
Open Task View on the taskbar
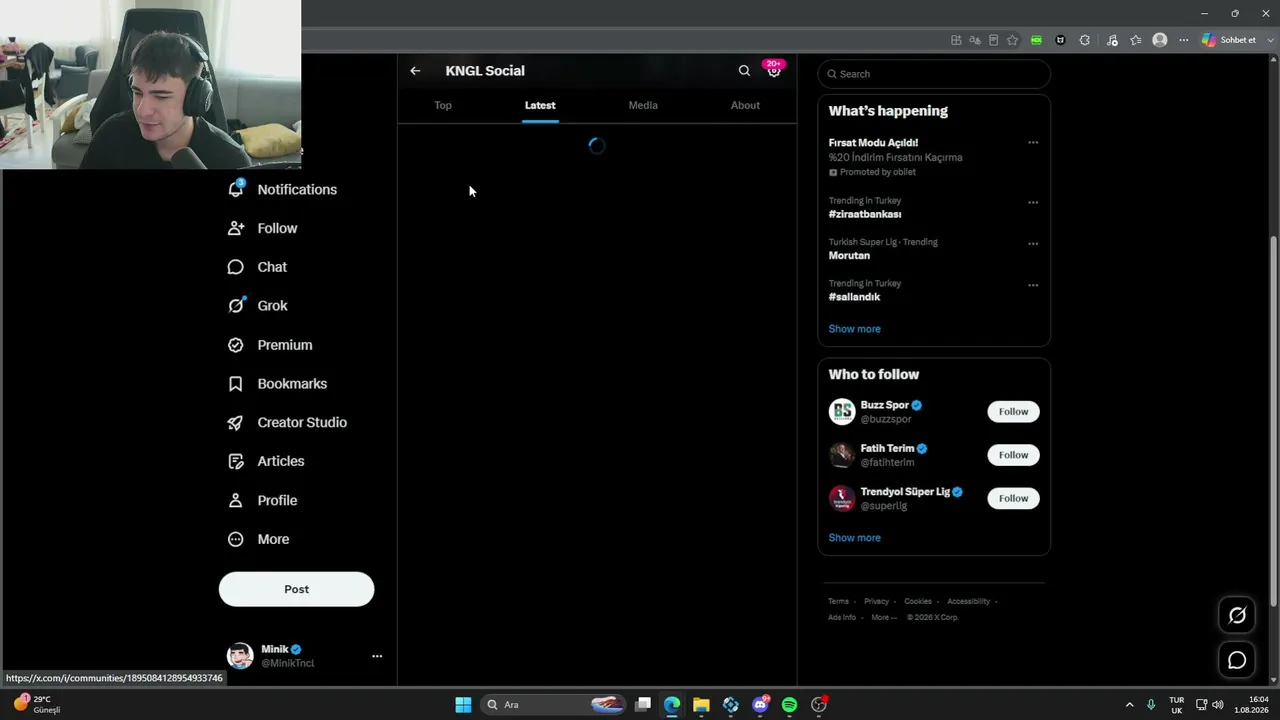coord(643,705)
